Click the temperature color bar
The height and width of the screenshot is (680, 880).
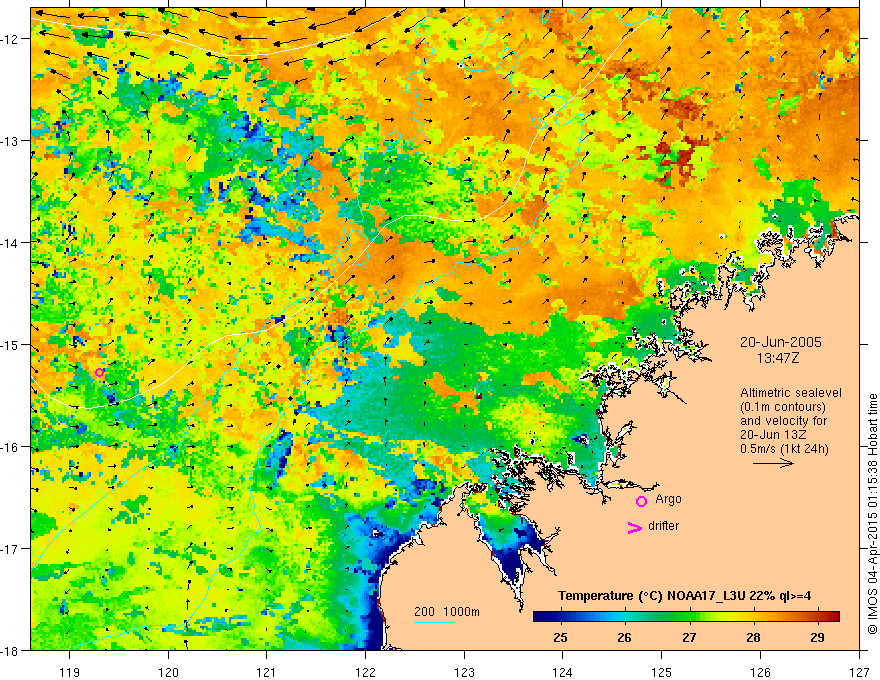tap(686, 617)
